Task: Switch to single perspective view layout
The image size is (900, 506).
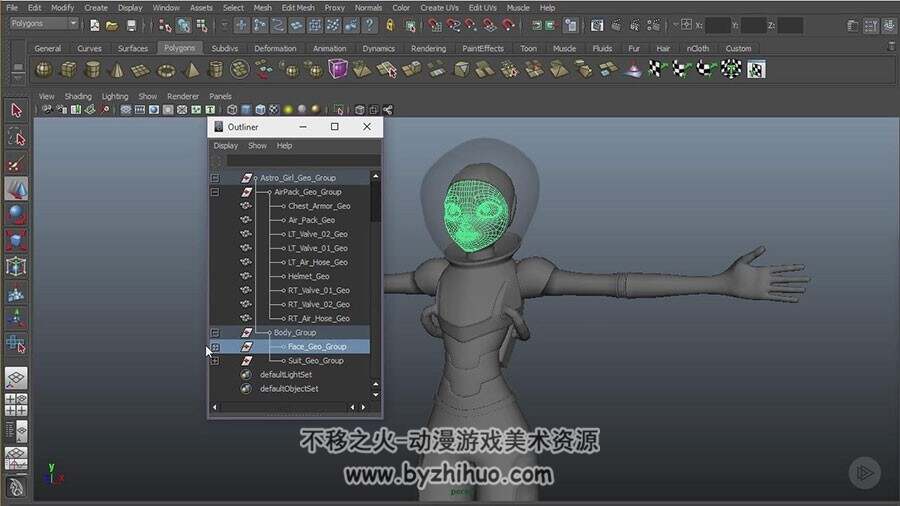Action: 16,379
